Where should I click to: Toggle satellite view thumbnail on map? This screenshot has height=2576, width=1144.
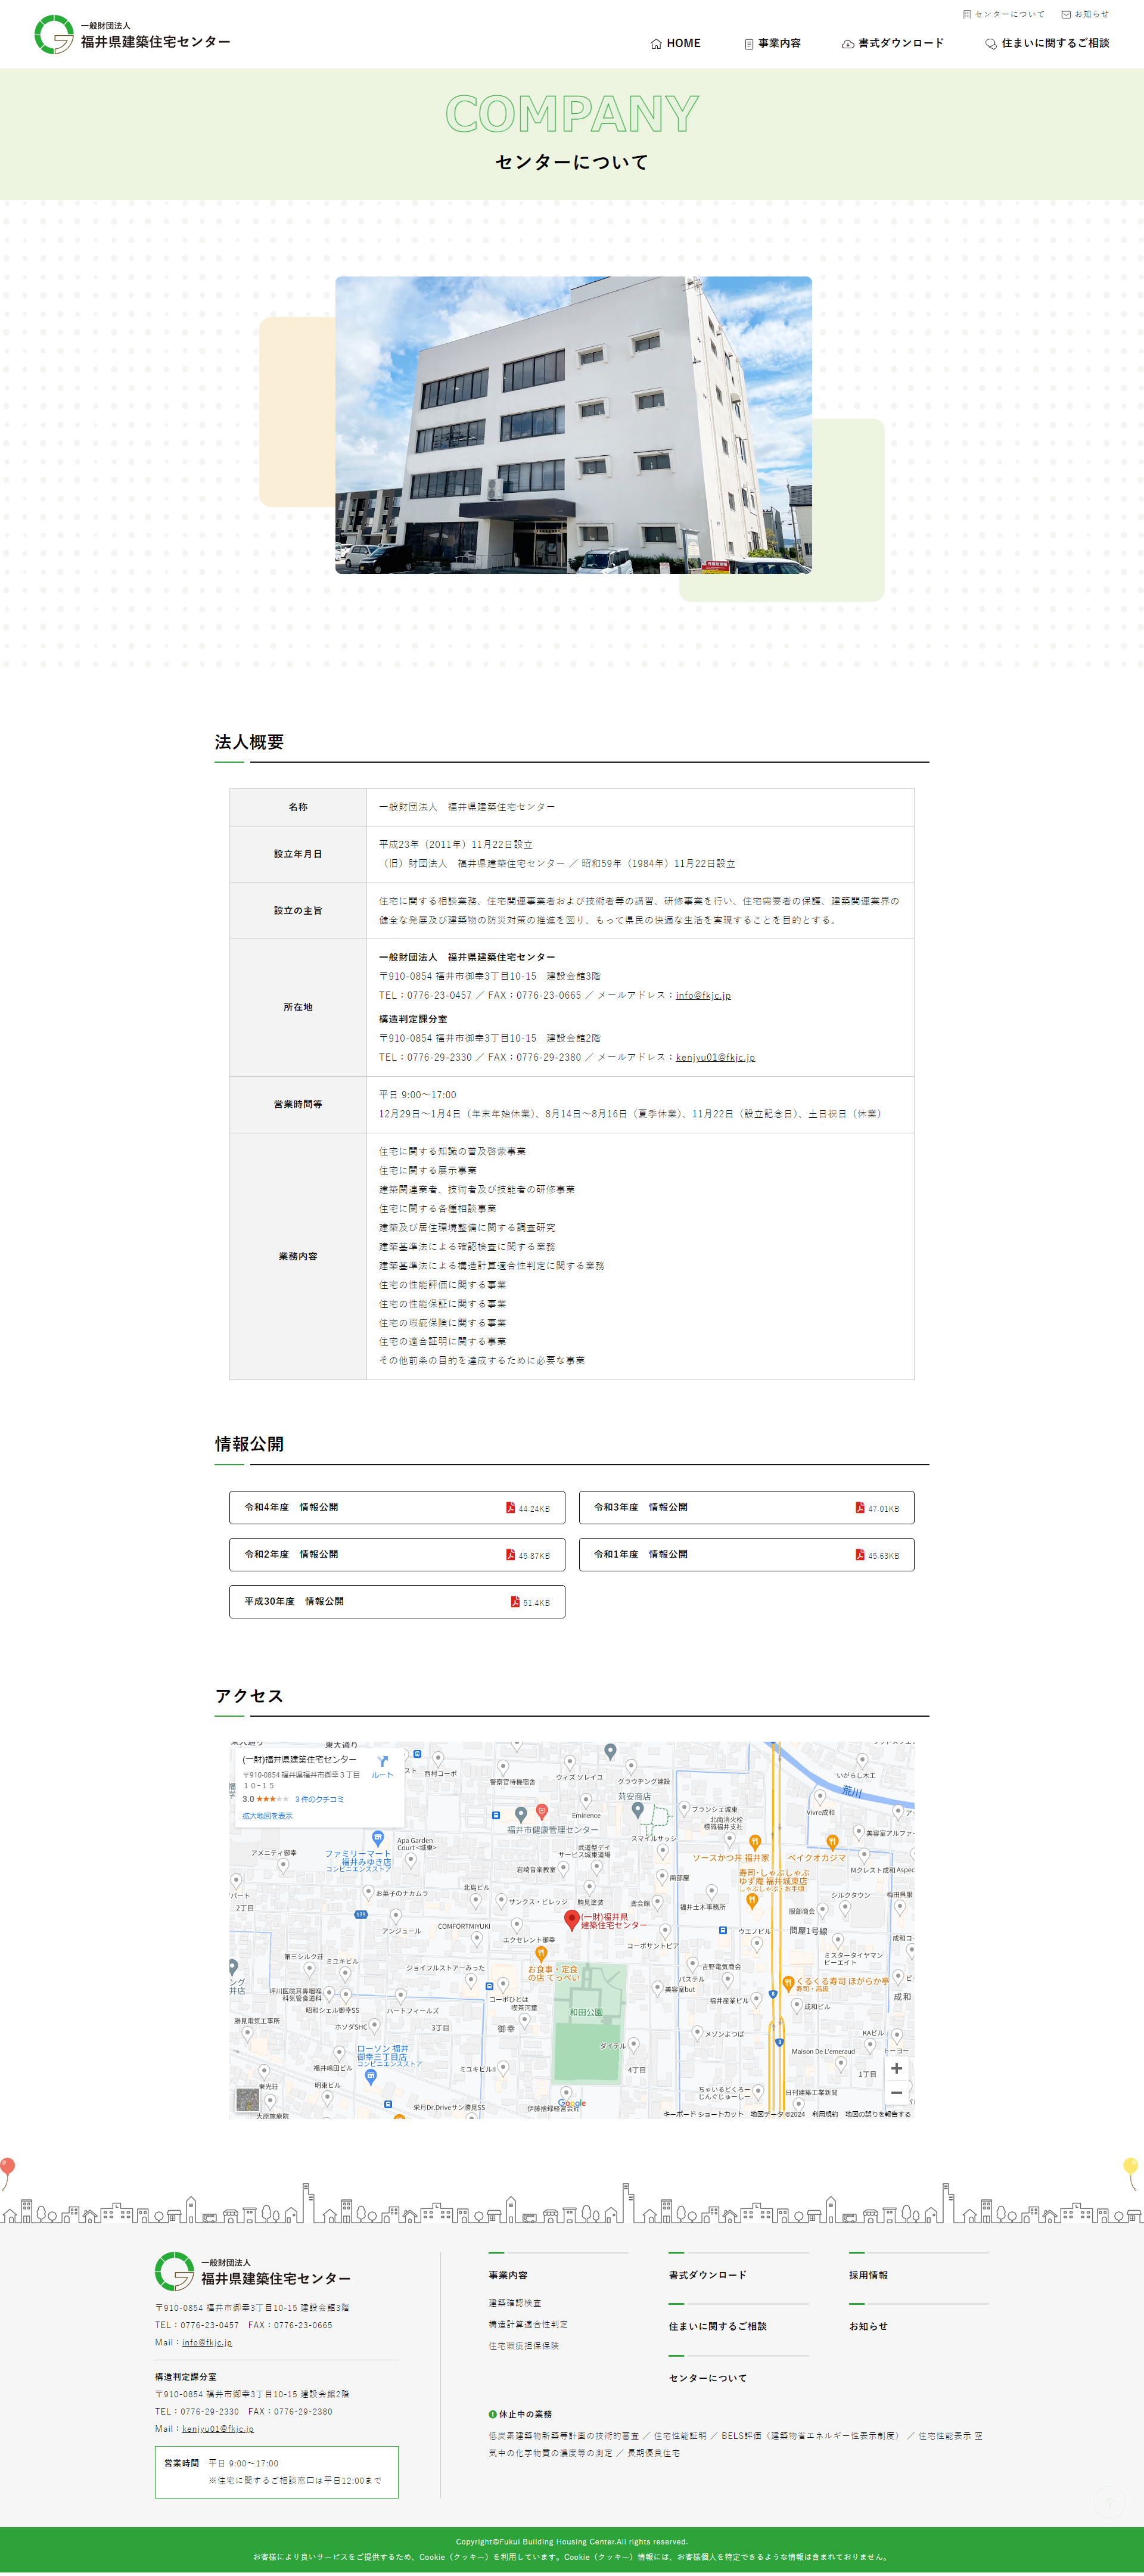[247, 2100]
